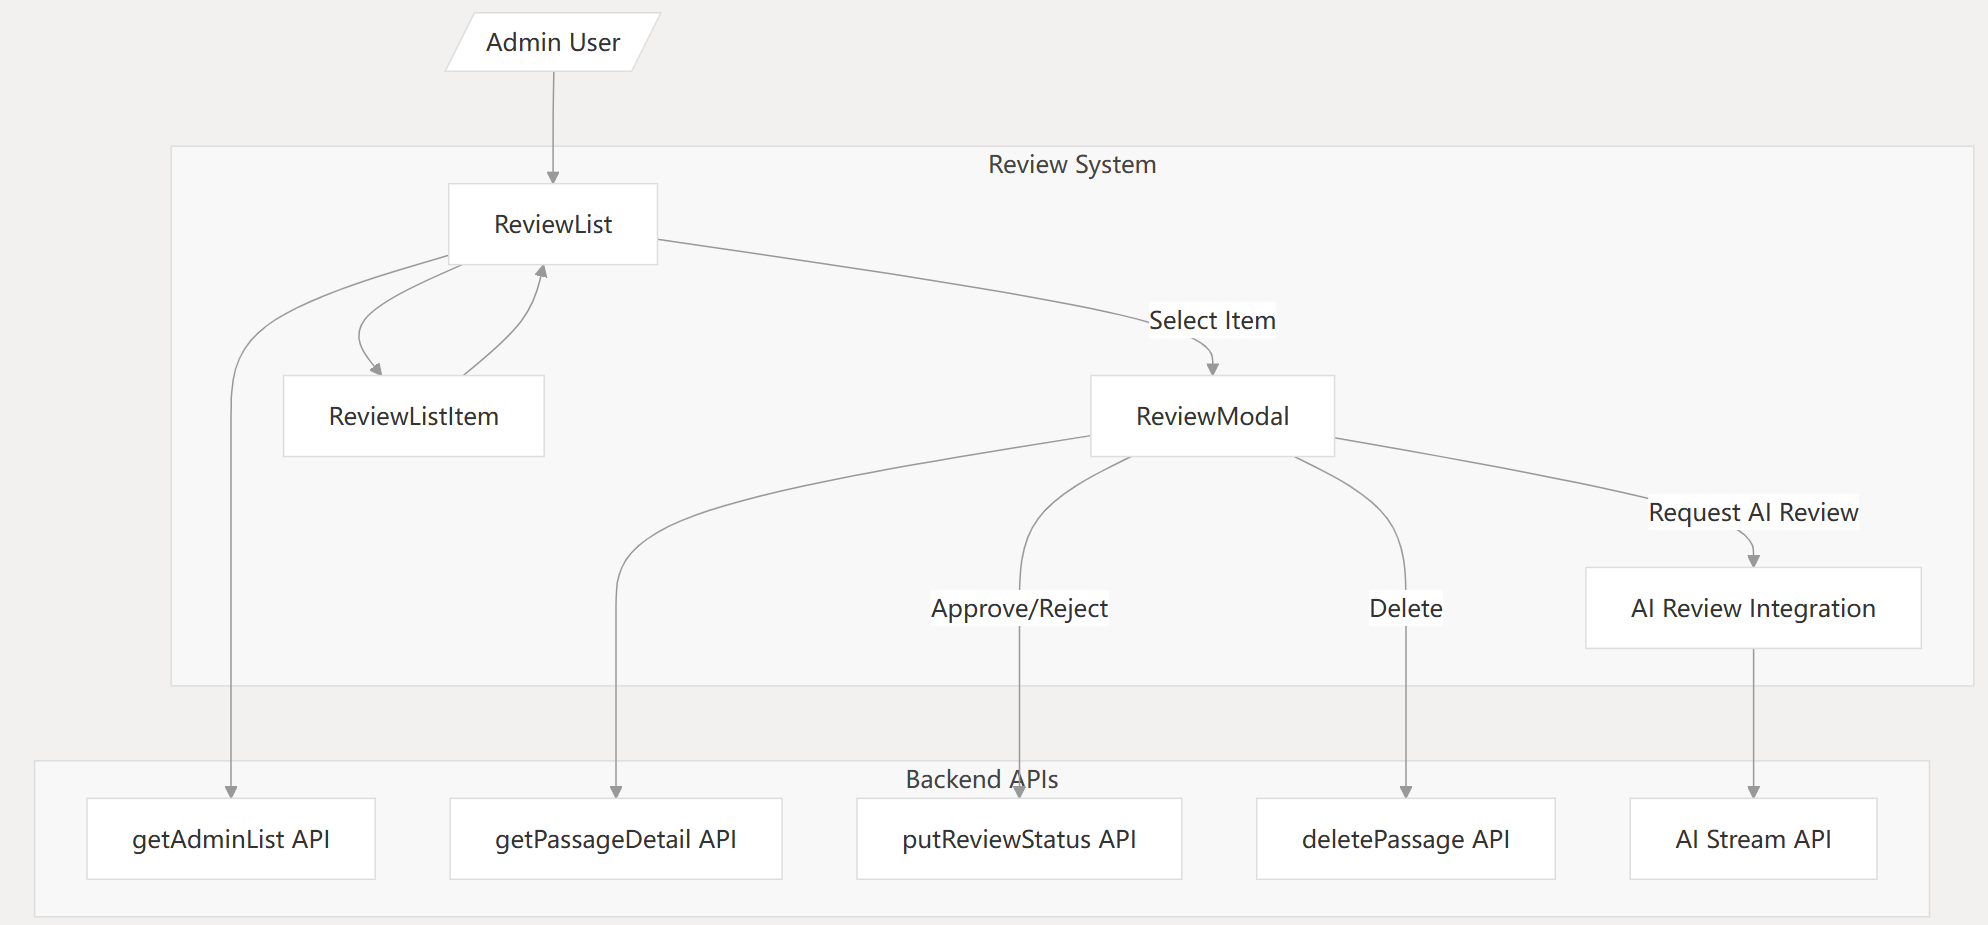Viewport: 1988px width, 925px height.
Task: Click the Backend APIs group title
Action: (x=981, y=779)
